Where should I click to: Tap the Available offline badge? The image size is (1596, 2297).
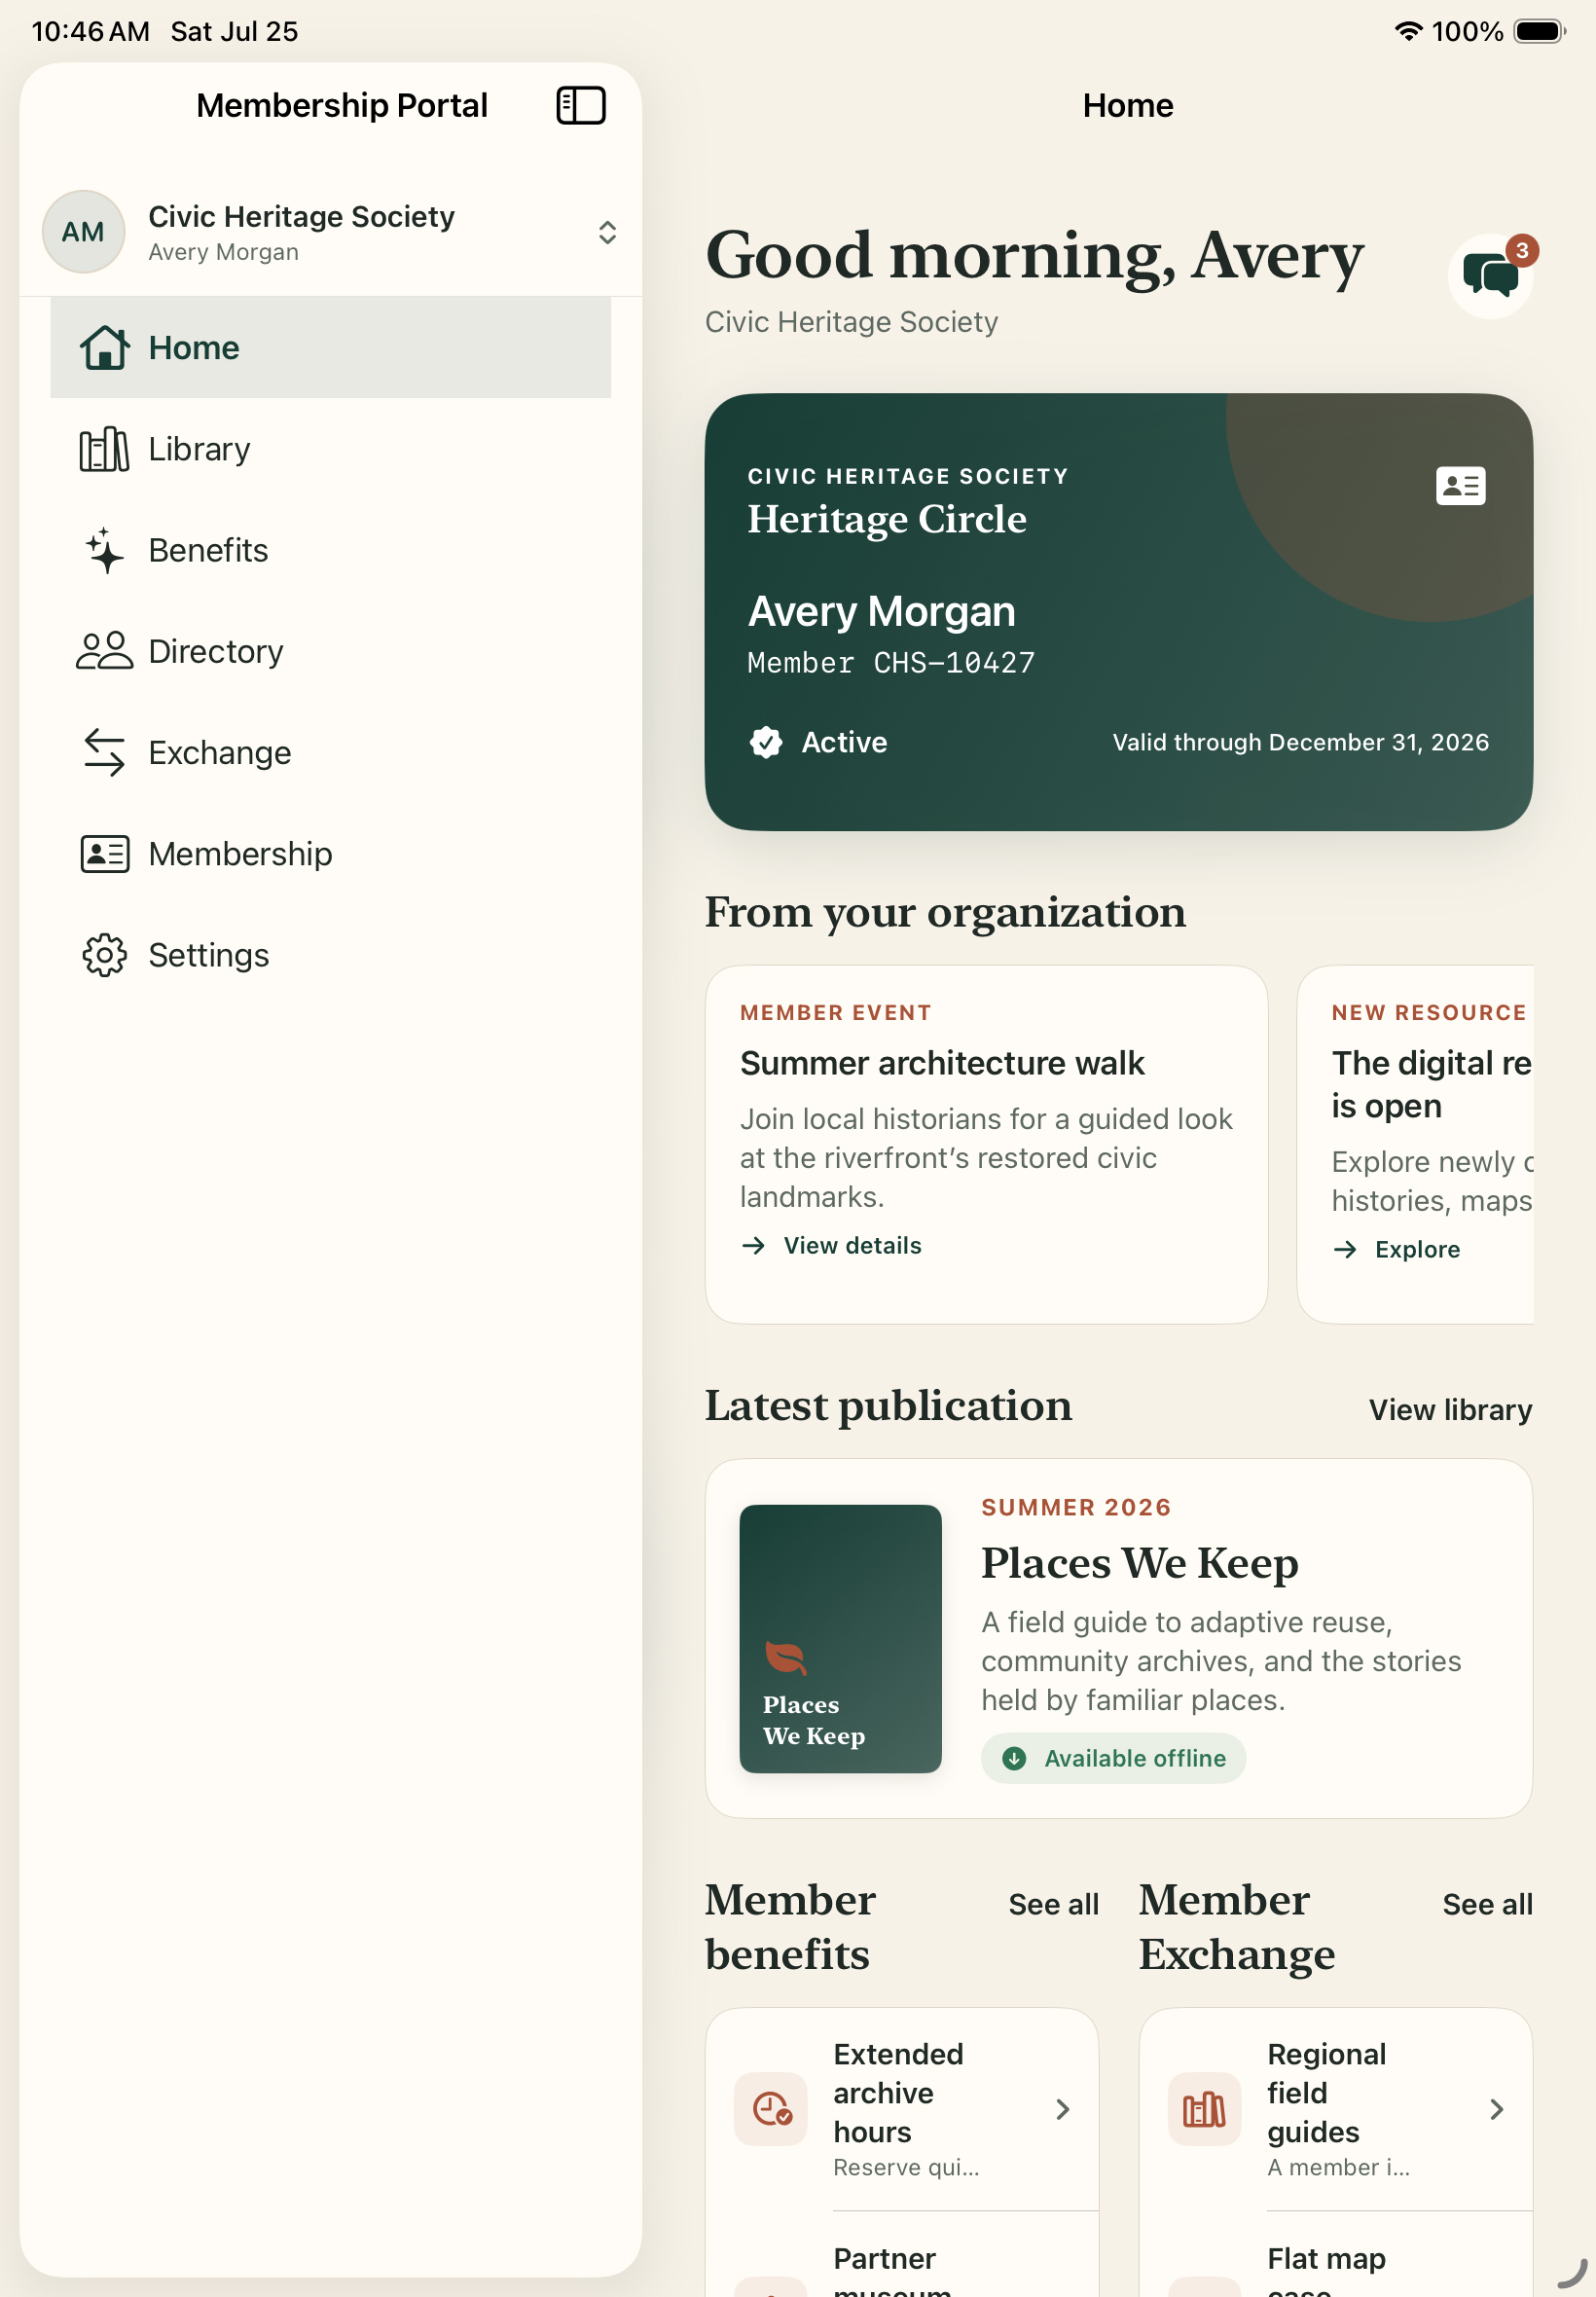click(x=1113, y=1757)
